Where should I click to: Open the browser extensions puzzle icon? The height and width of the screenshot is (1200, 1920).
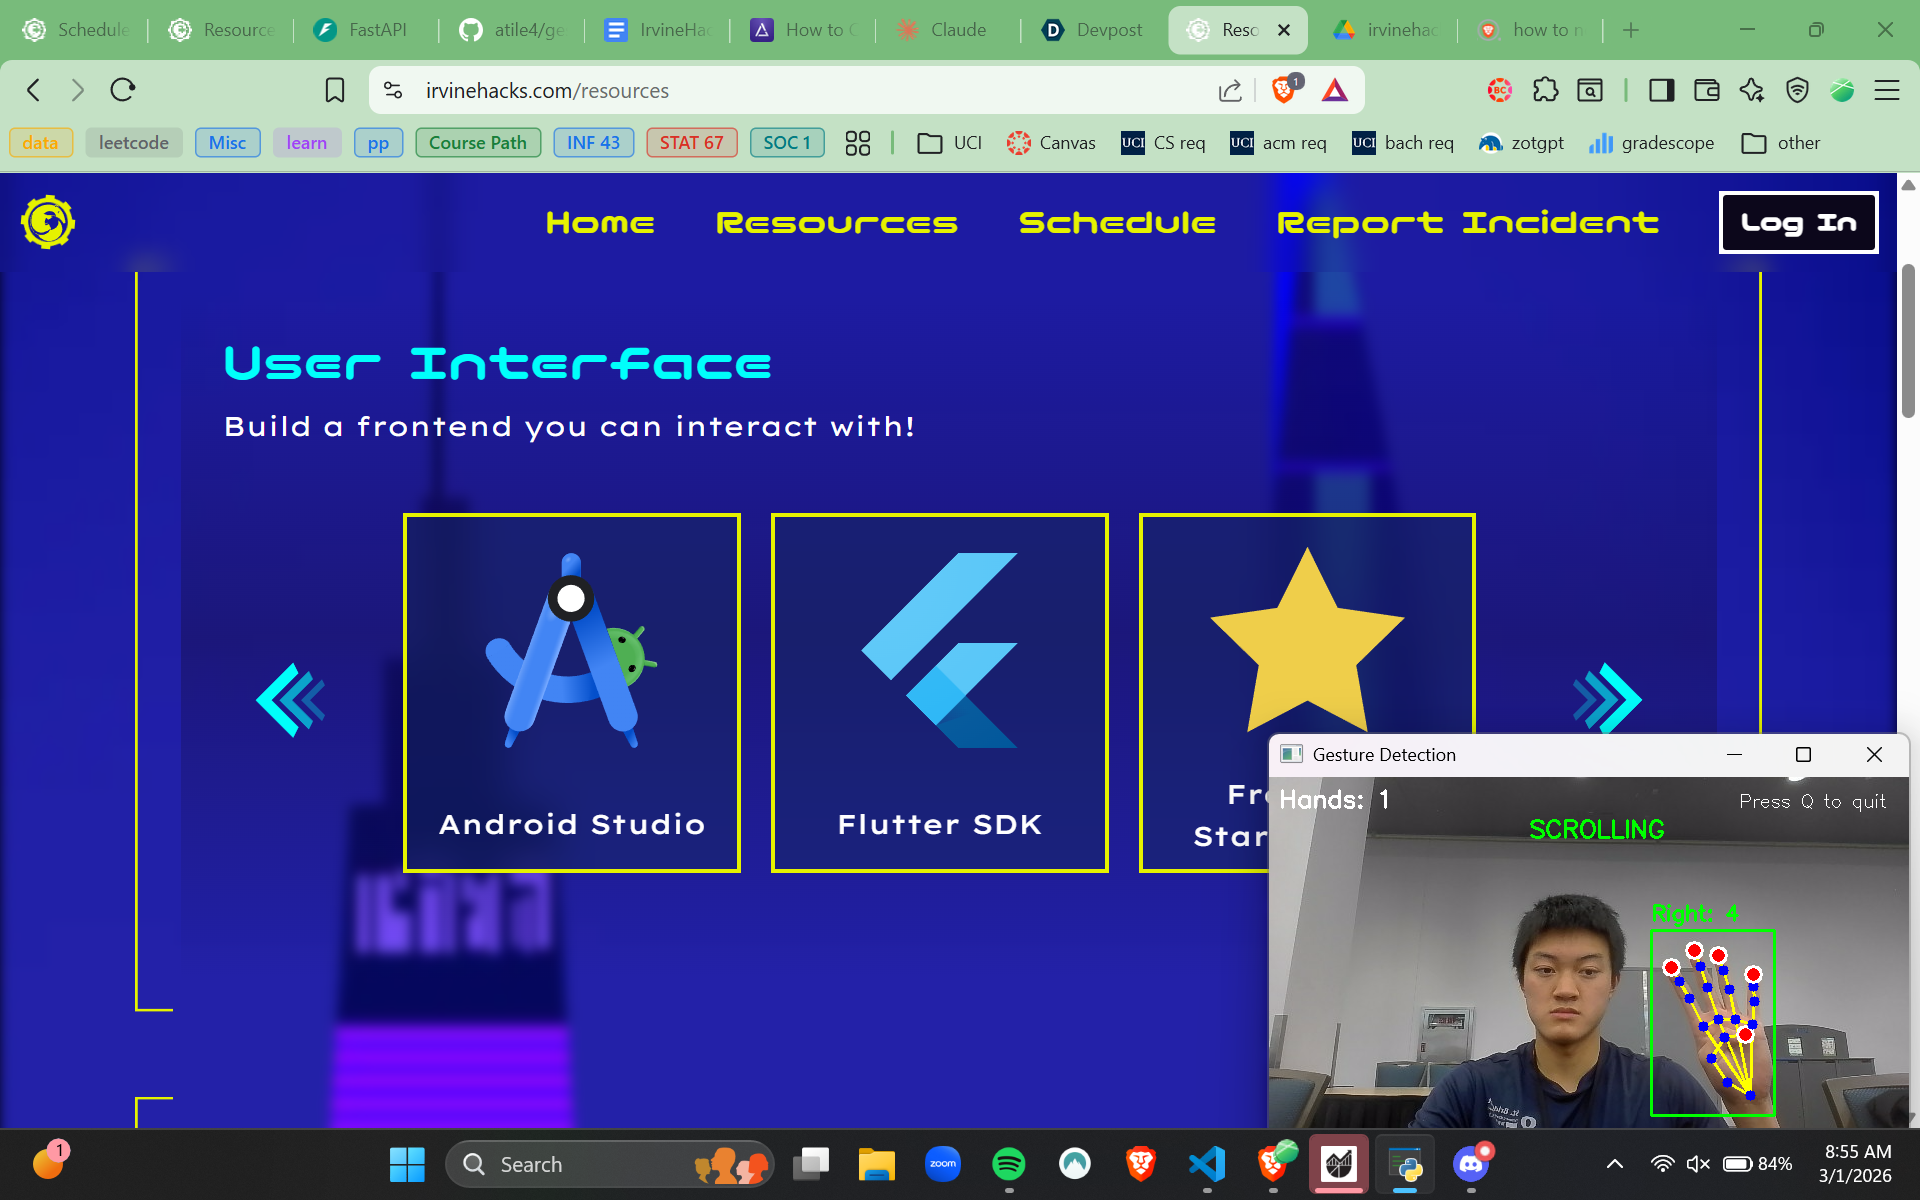1545,90
